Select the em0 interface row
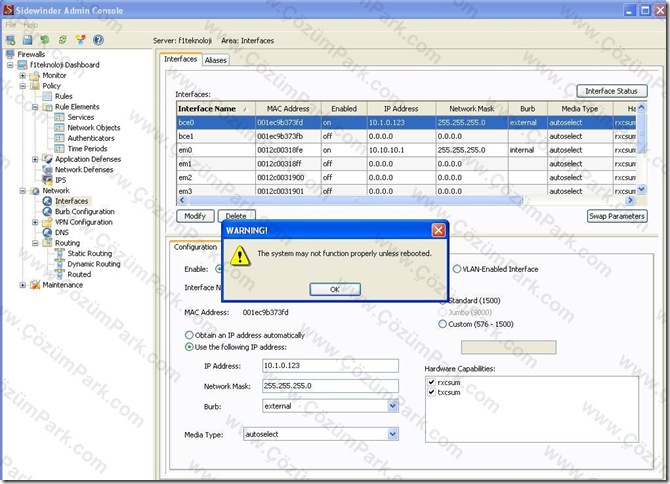Image resolution: width=670 pixels, height=484 pixels. pos(406,150)
